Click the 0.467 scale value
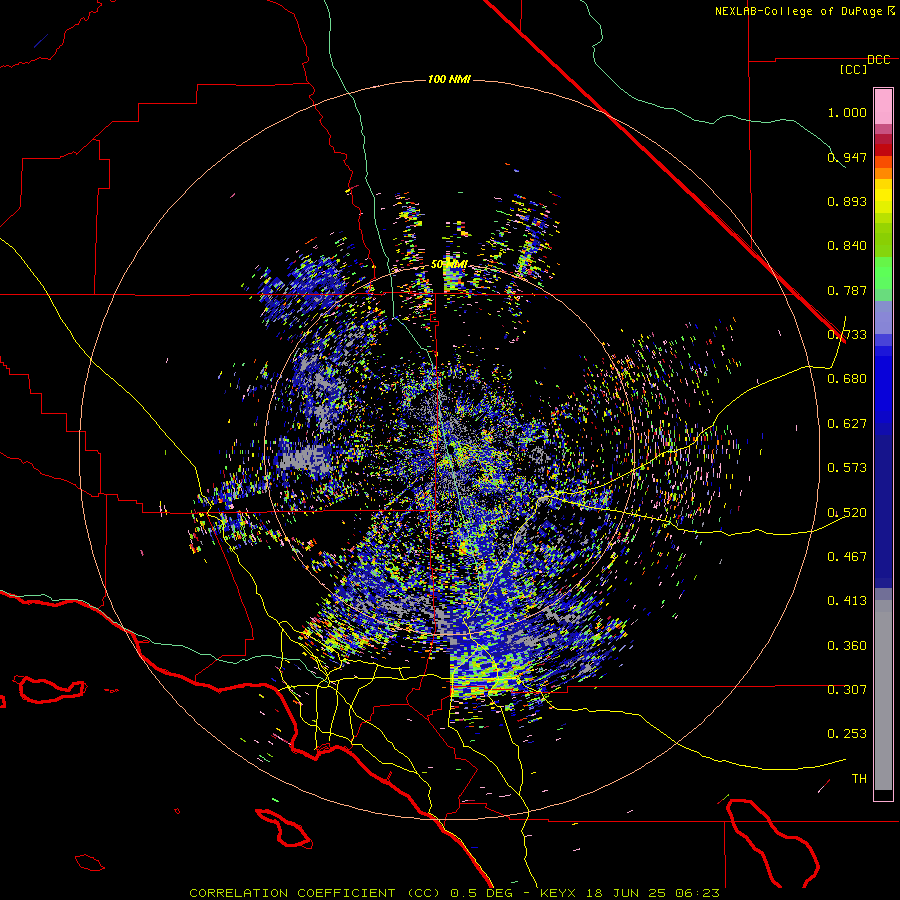This screenshot has width=900, height=900. 847,557
